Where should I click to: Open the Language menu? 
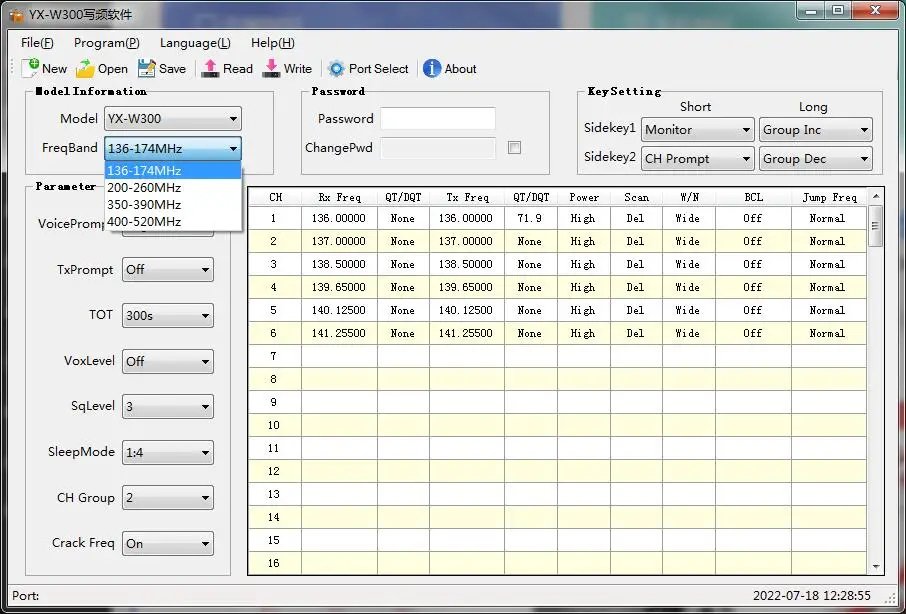195,43
